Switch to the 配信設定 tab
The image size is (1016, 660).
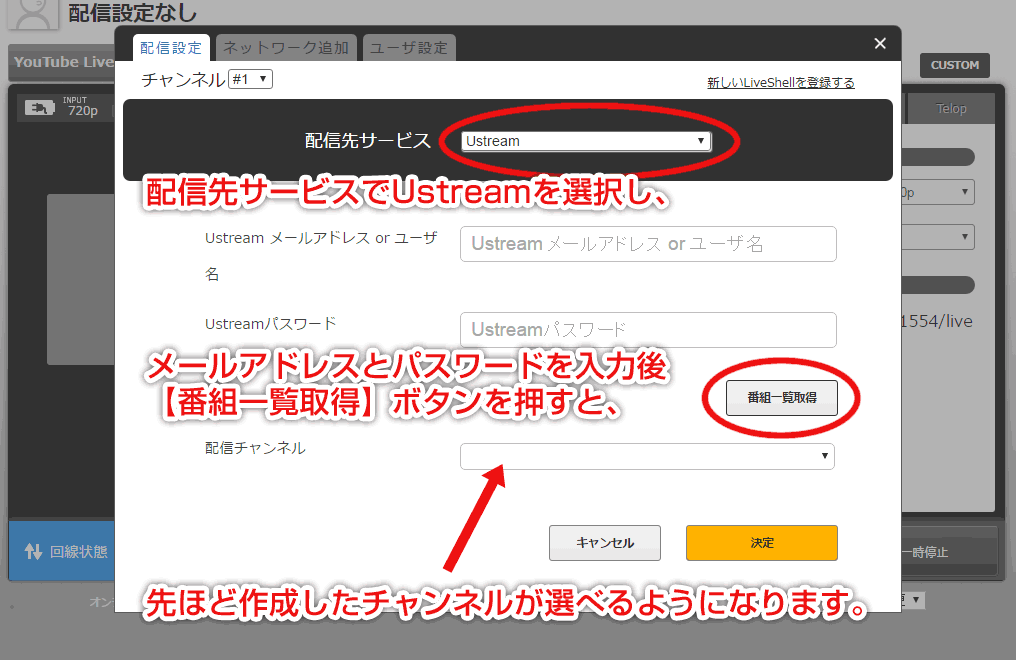click(x=171, y=48)
